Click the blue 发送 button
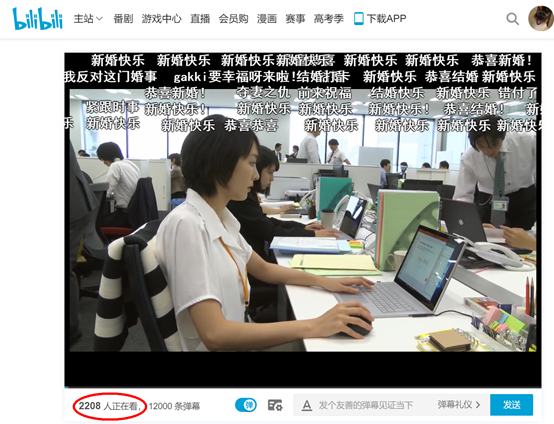The image size is (554, 424). 511,405
